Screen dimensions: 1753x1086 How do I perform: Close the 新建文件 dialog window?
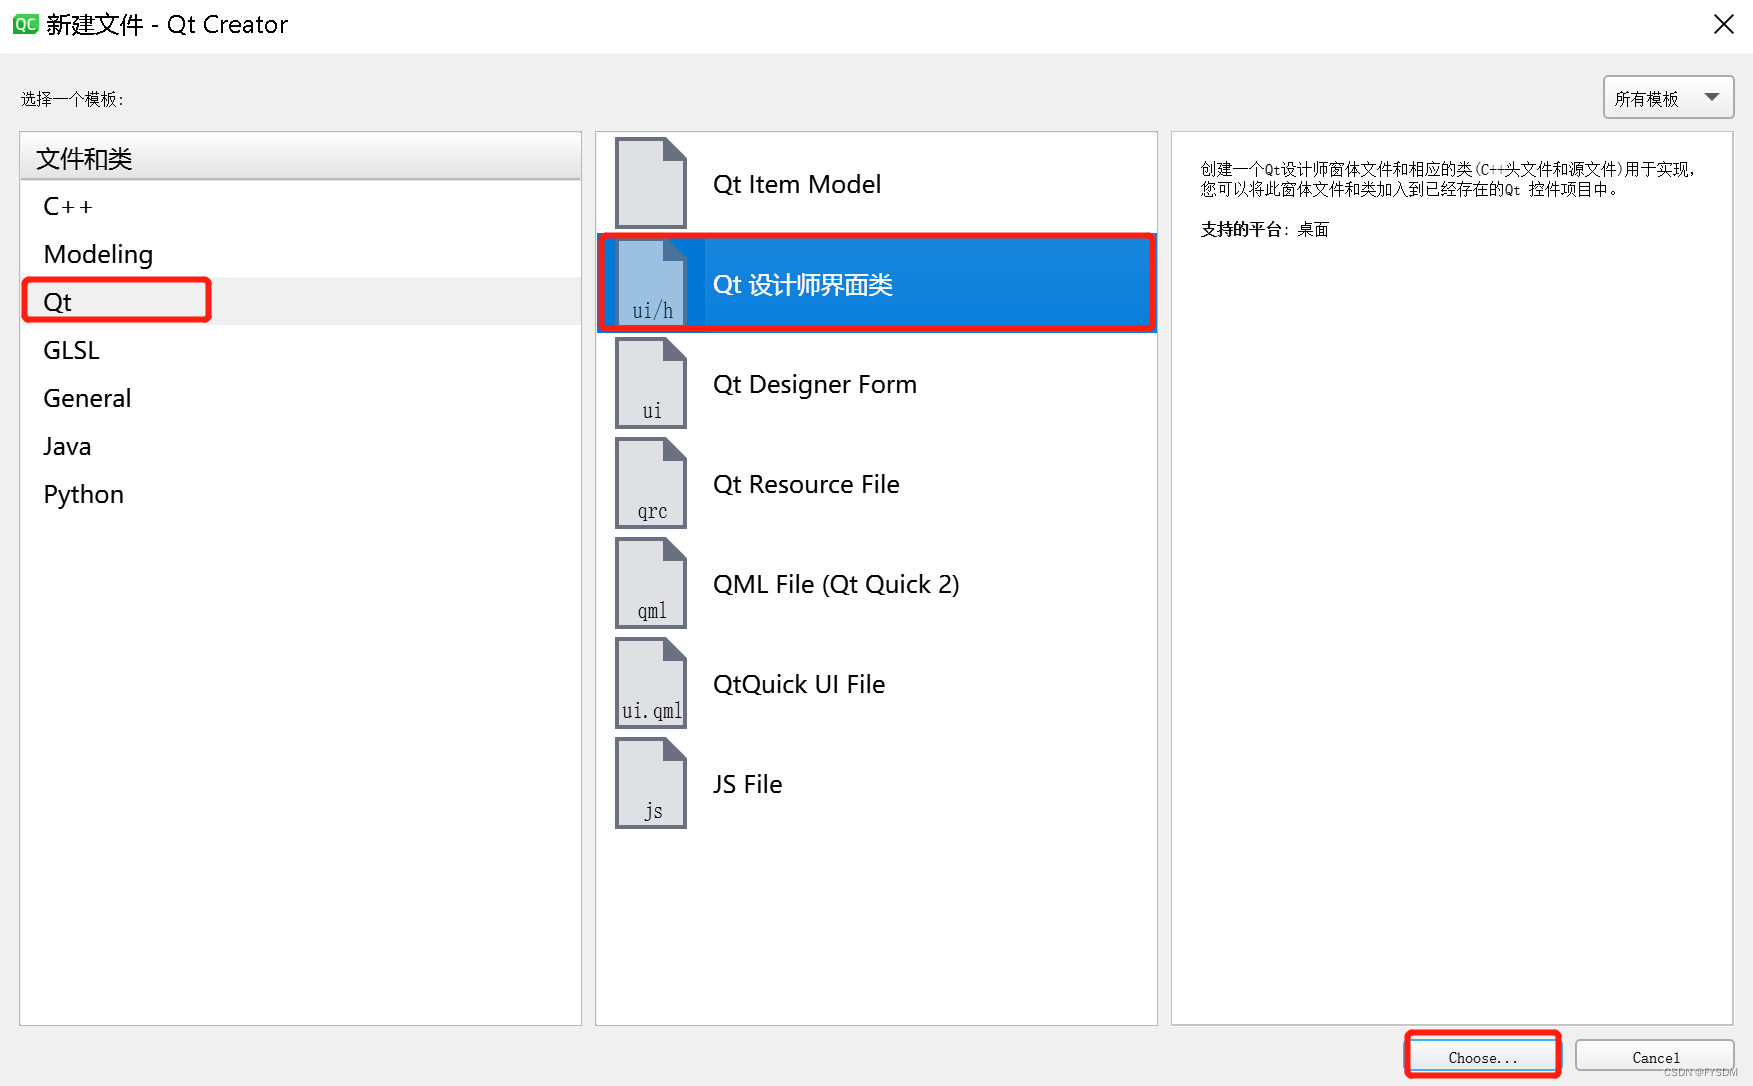1724,24
